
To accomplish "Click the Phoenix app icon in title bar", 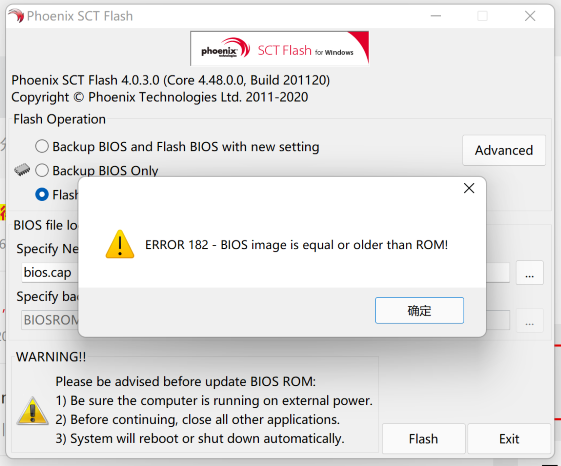I will (16, 16).
